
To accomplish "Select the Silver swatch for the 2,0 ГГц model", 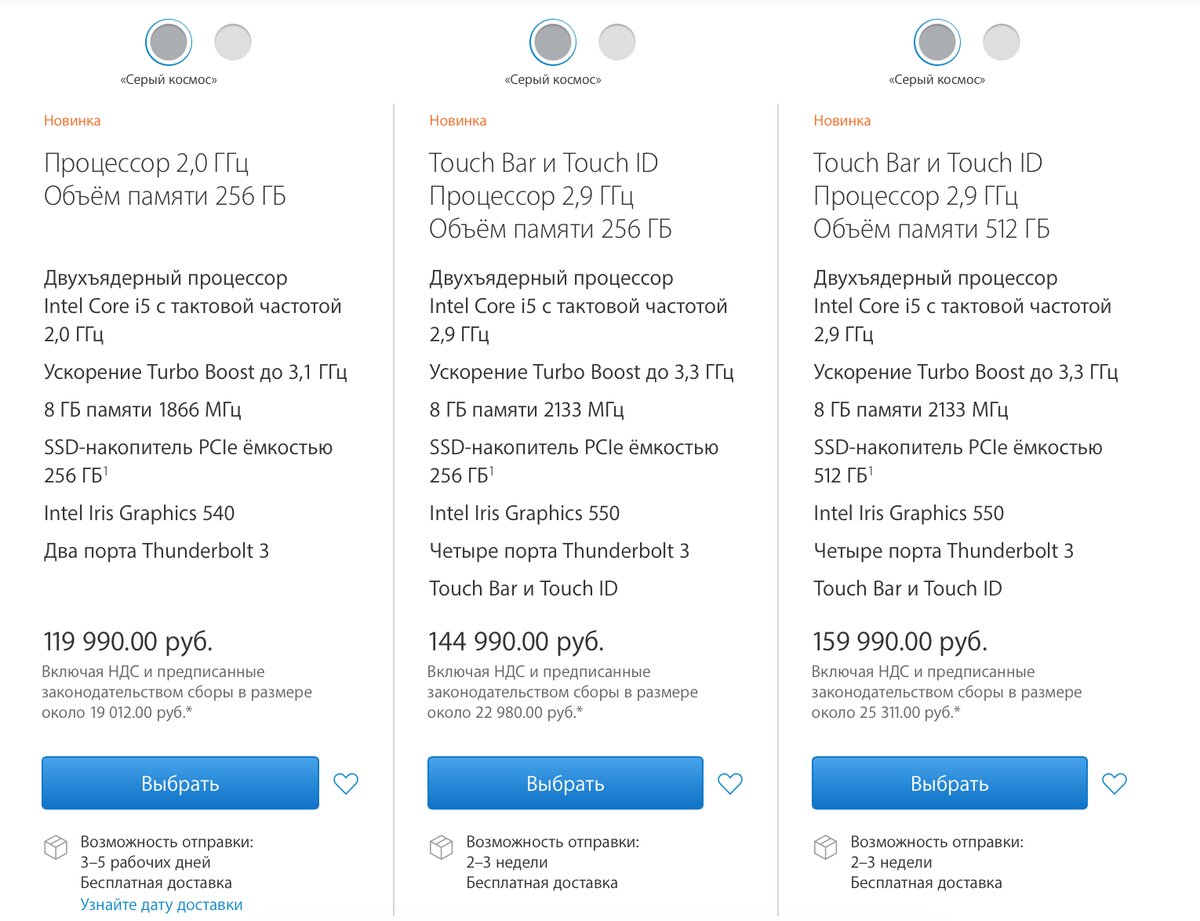I will [233, 42].
